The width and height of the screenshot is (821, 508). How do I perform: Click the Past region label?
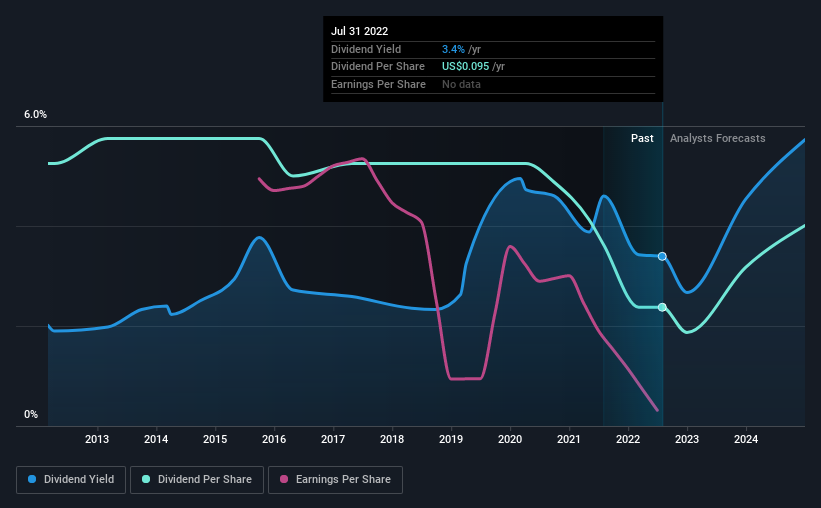coord(642,138)
